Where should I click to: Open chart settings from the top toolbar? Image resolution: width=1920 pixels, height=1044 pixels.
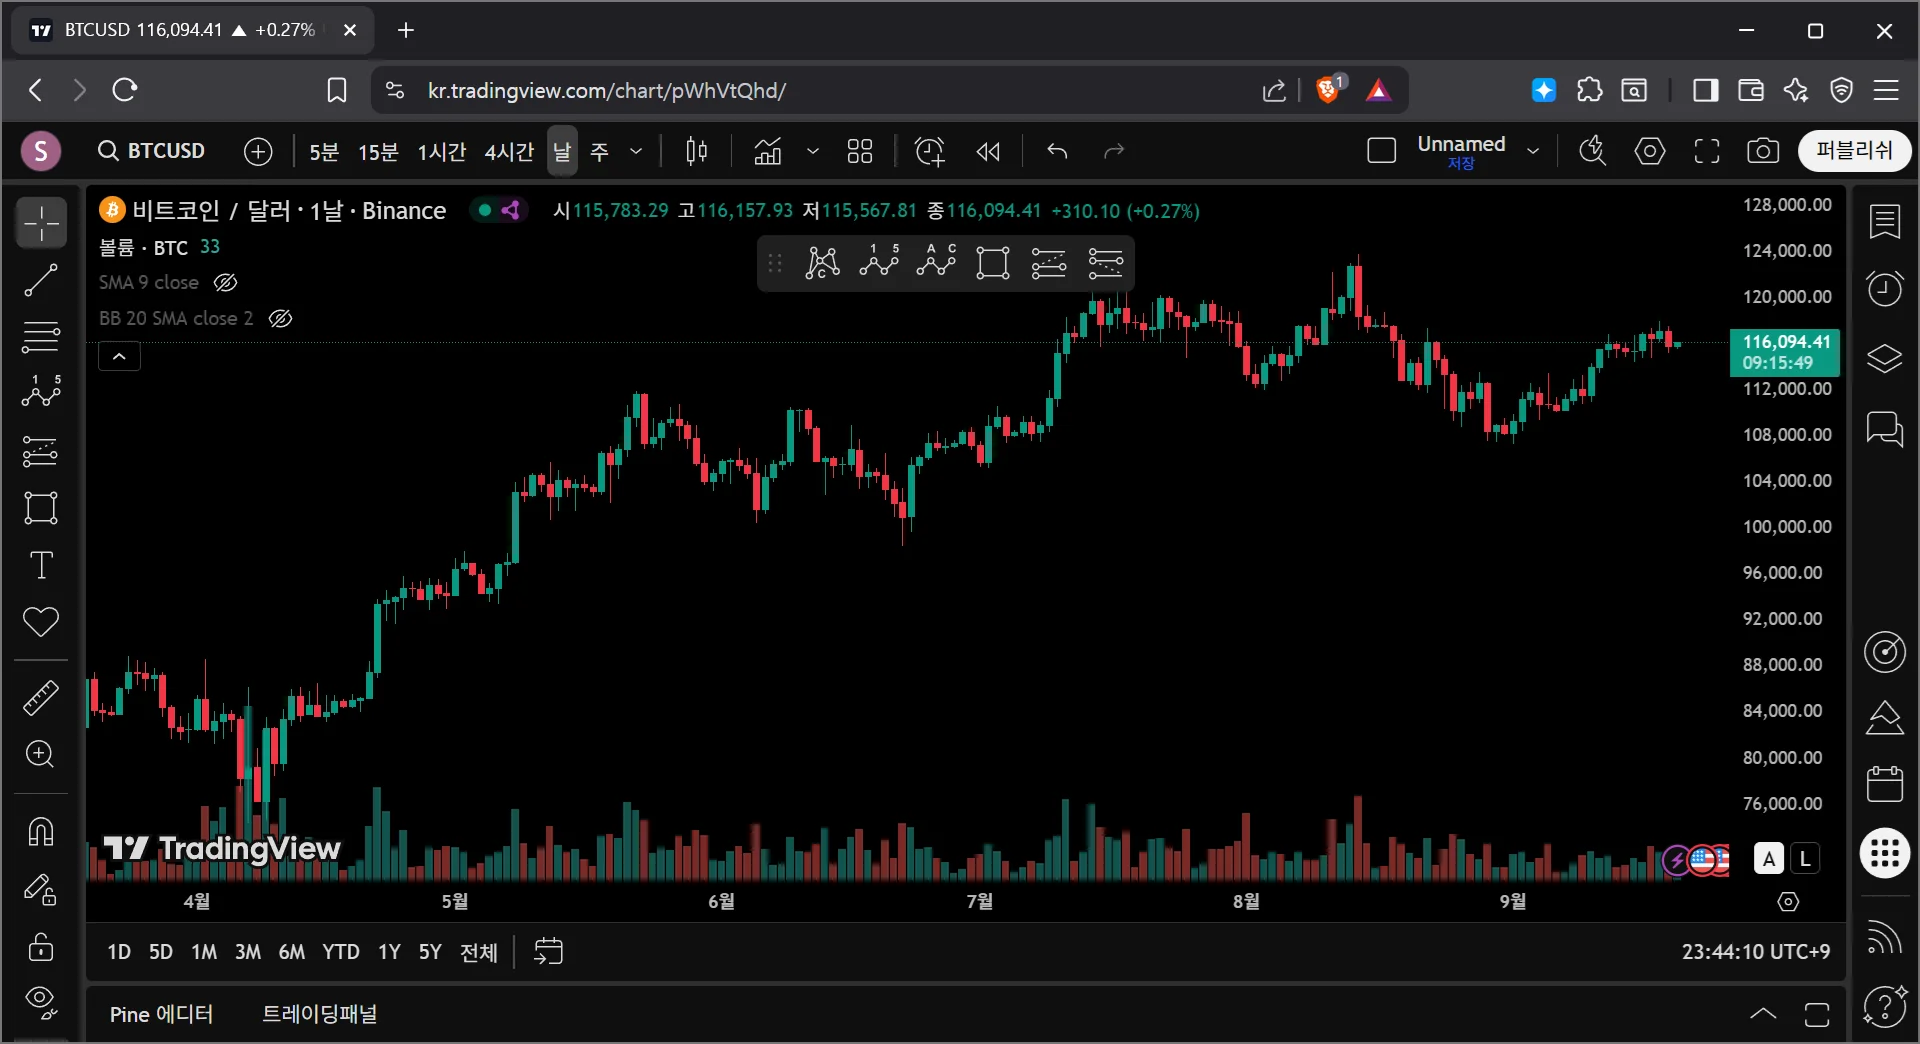point(1650,151)
